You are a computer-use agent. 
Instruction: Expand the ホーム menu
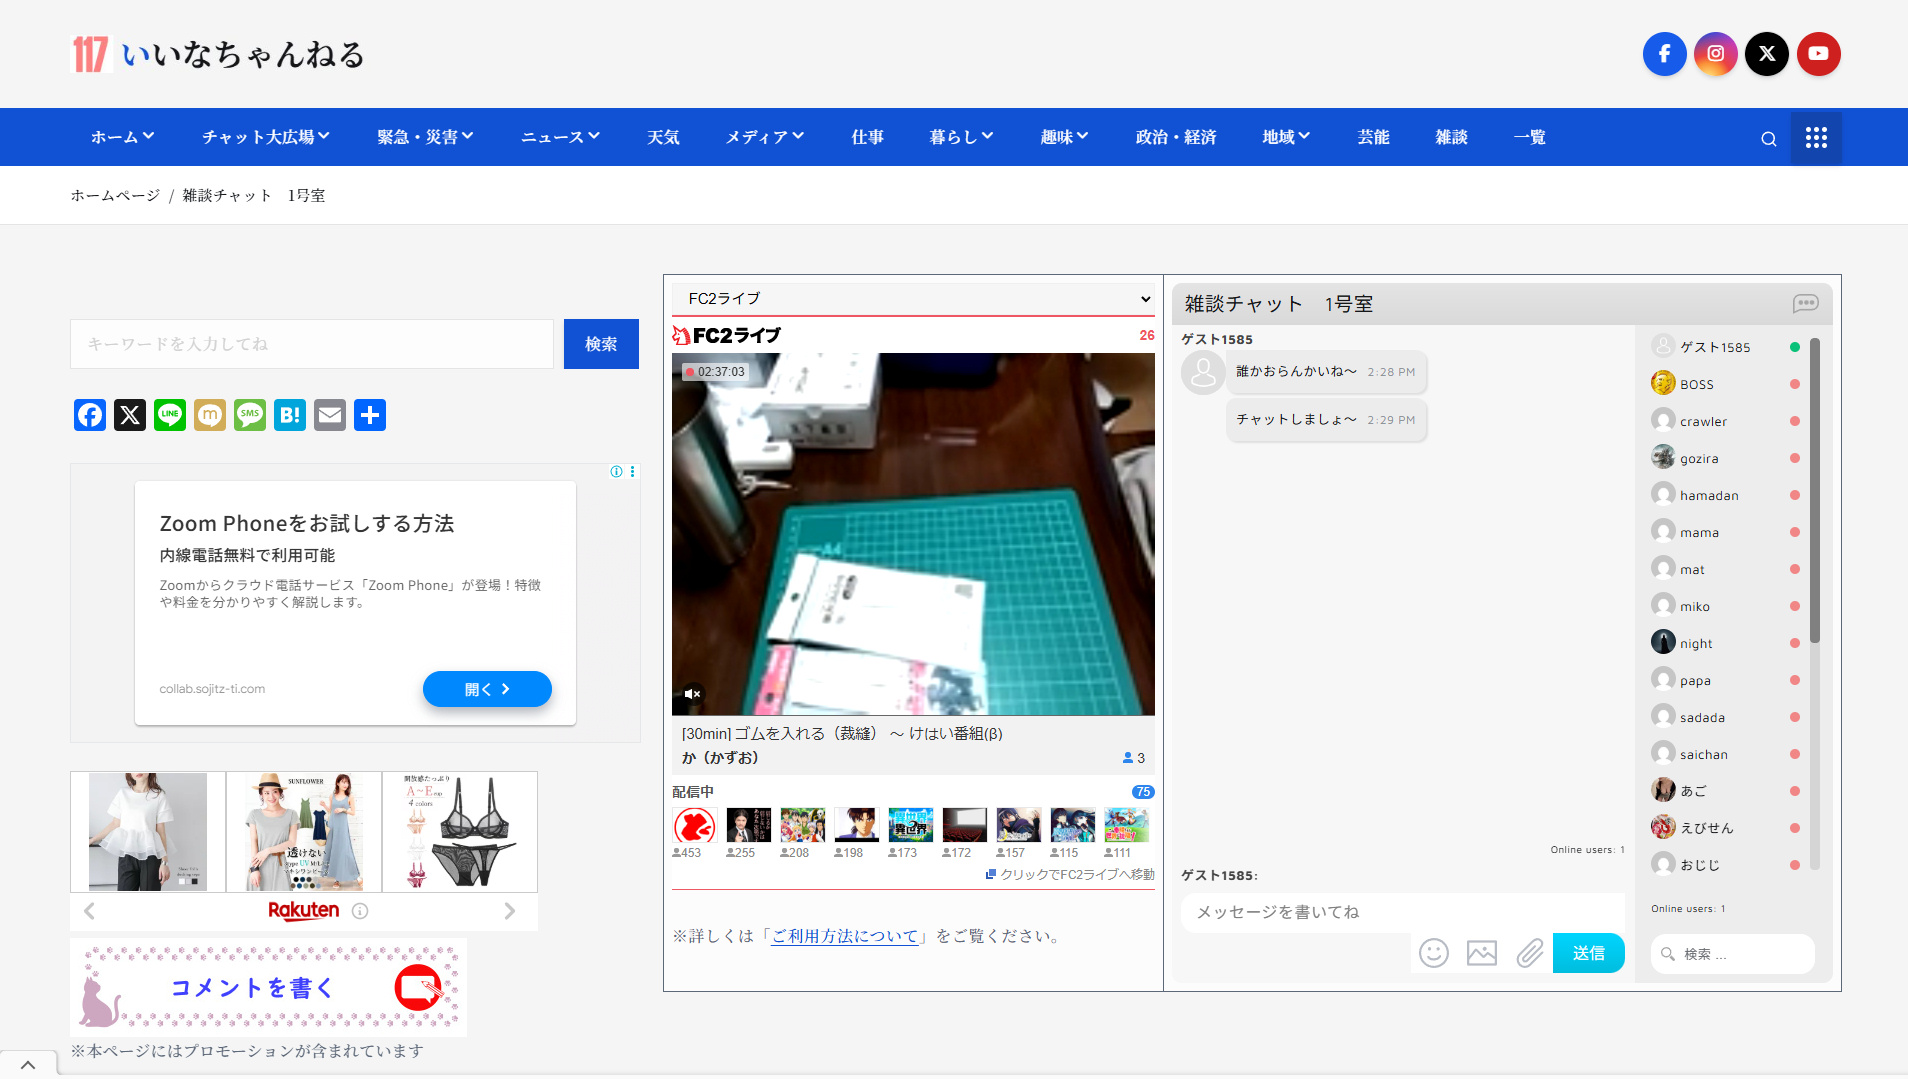tap(122, 137)
